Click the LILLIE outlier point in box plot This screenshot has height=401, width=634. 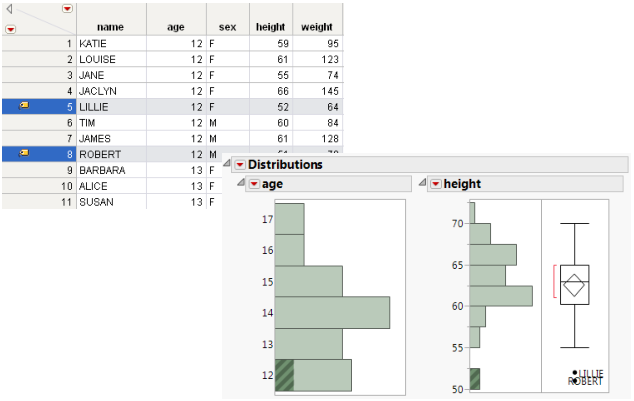(575, 374)
